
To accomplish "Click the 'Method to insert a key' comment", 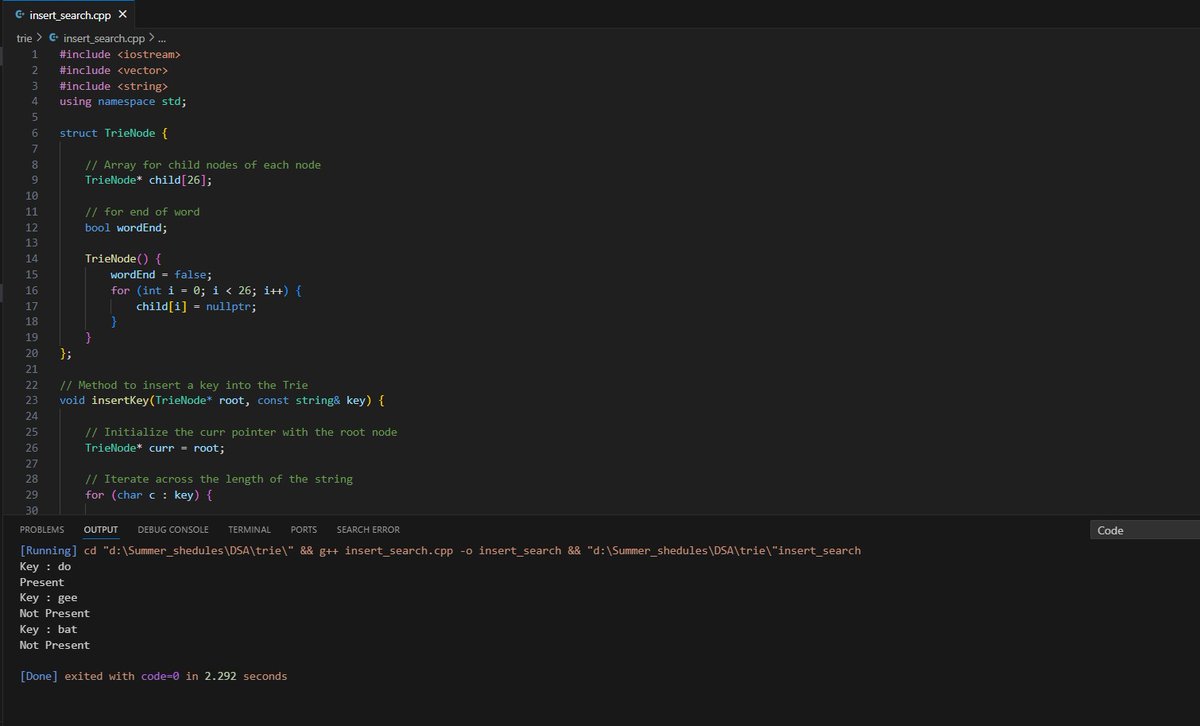I will pos(184,385).
